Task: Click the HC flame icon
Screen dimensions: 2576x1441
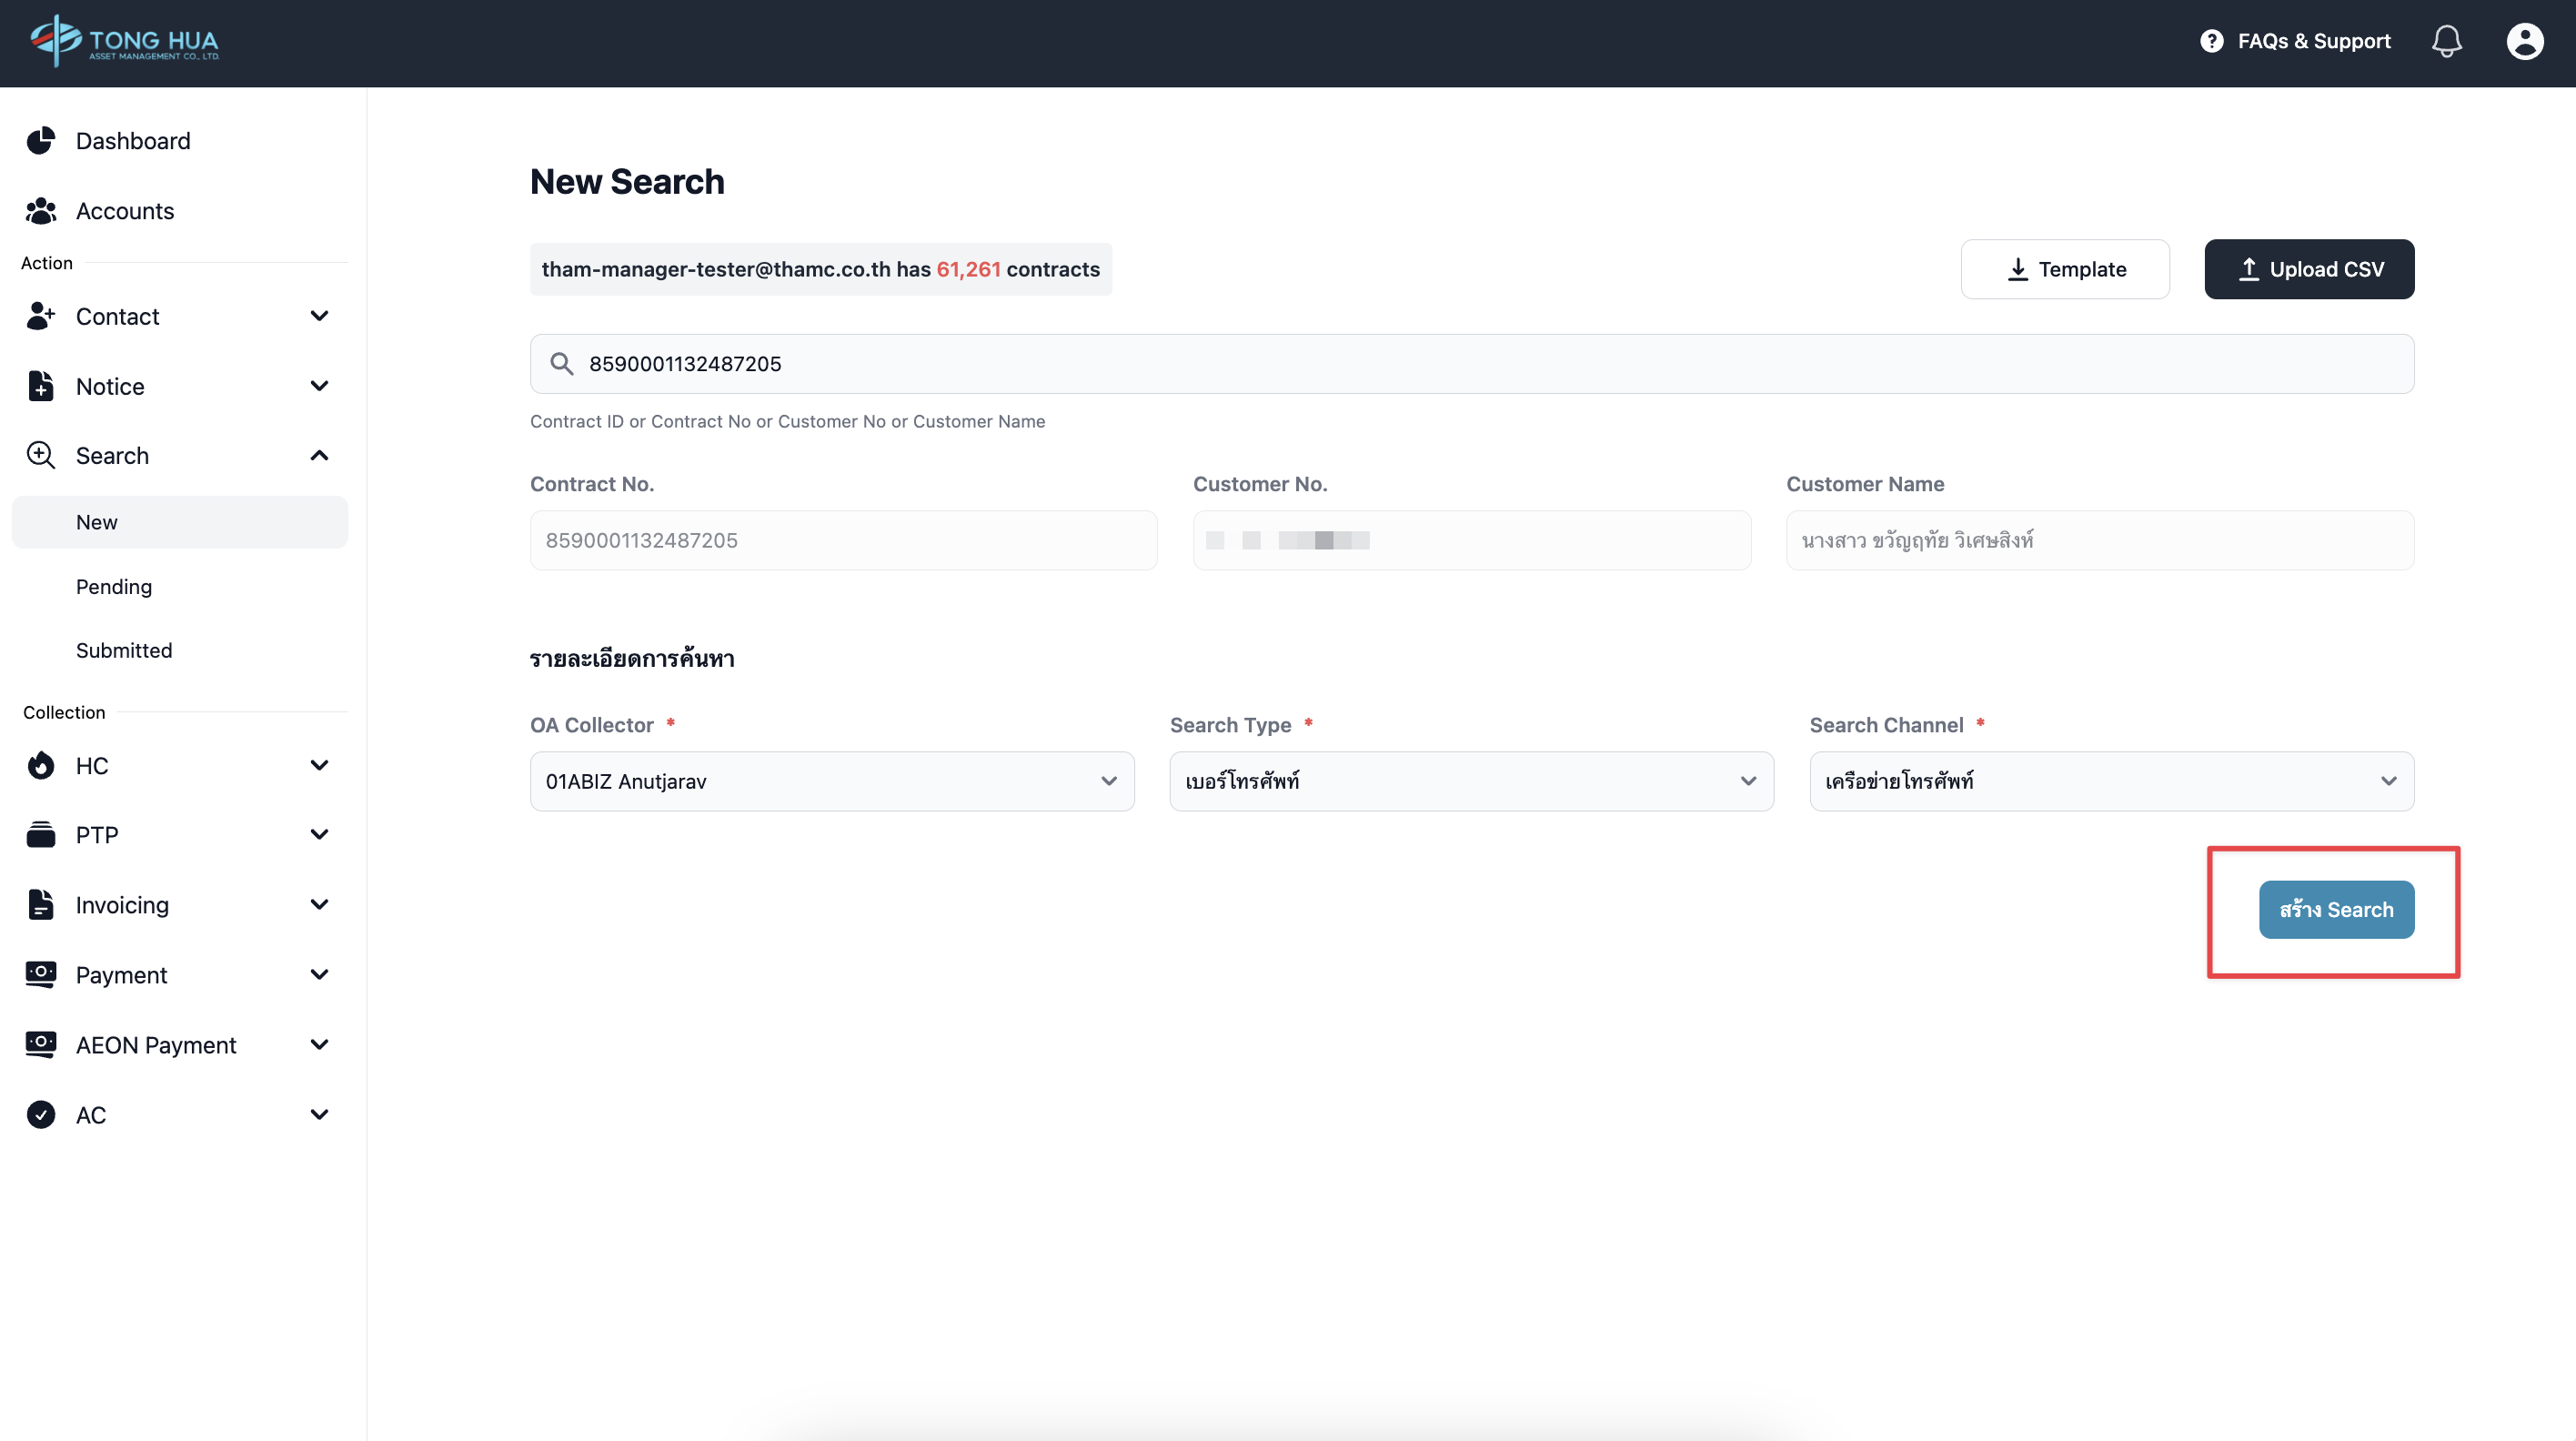Action: (41, 766)
